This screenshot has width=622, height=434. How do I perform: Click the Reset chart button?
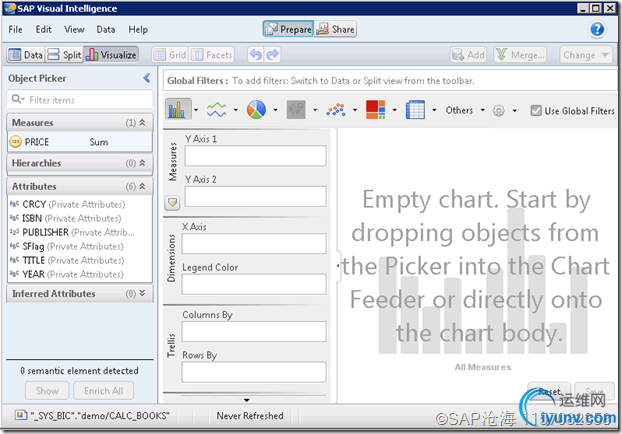tap(549, 392)
